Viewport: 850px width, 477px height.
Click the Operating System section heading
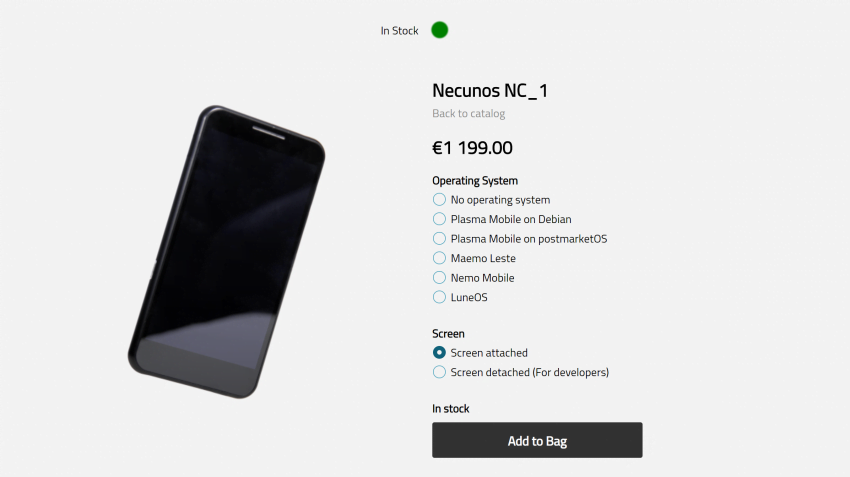coord(475,181)
